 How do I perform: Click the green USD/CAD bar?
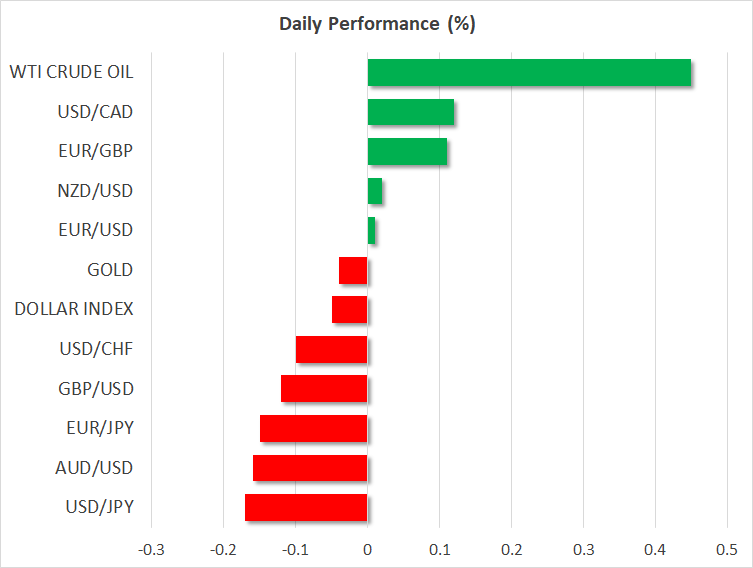point(411,112)
